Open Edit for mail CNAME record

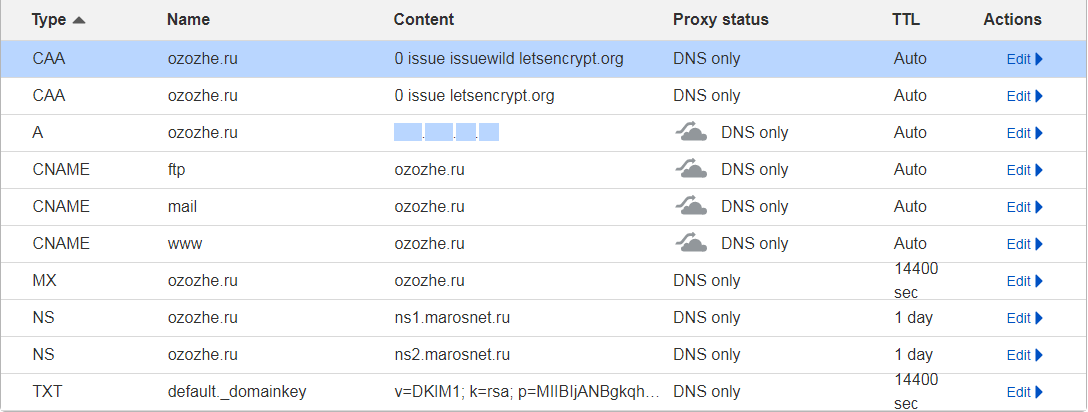(1024, 207)
